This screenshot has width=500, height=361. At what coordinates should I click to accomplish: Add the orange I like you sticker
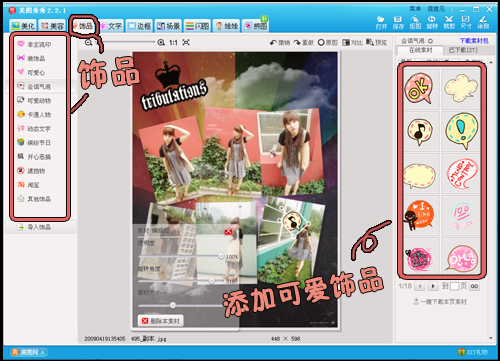pyautogui.click(x=419, y=215)
